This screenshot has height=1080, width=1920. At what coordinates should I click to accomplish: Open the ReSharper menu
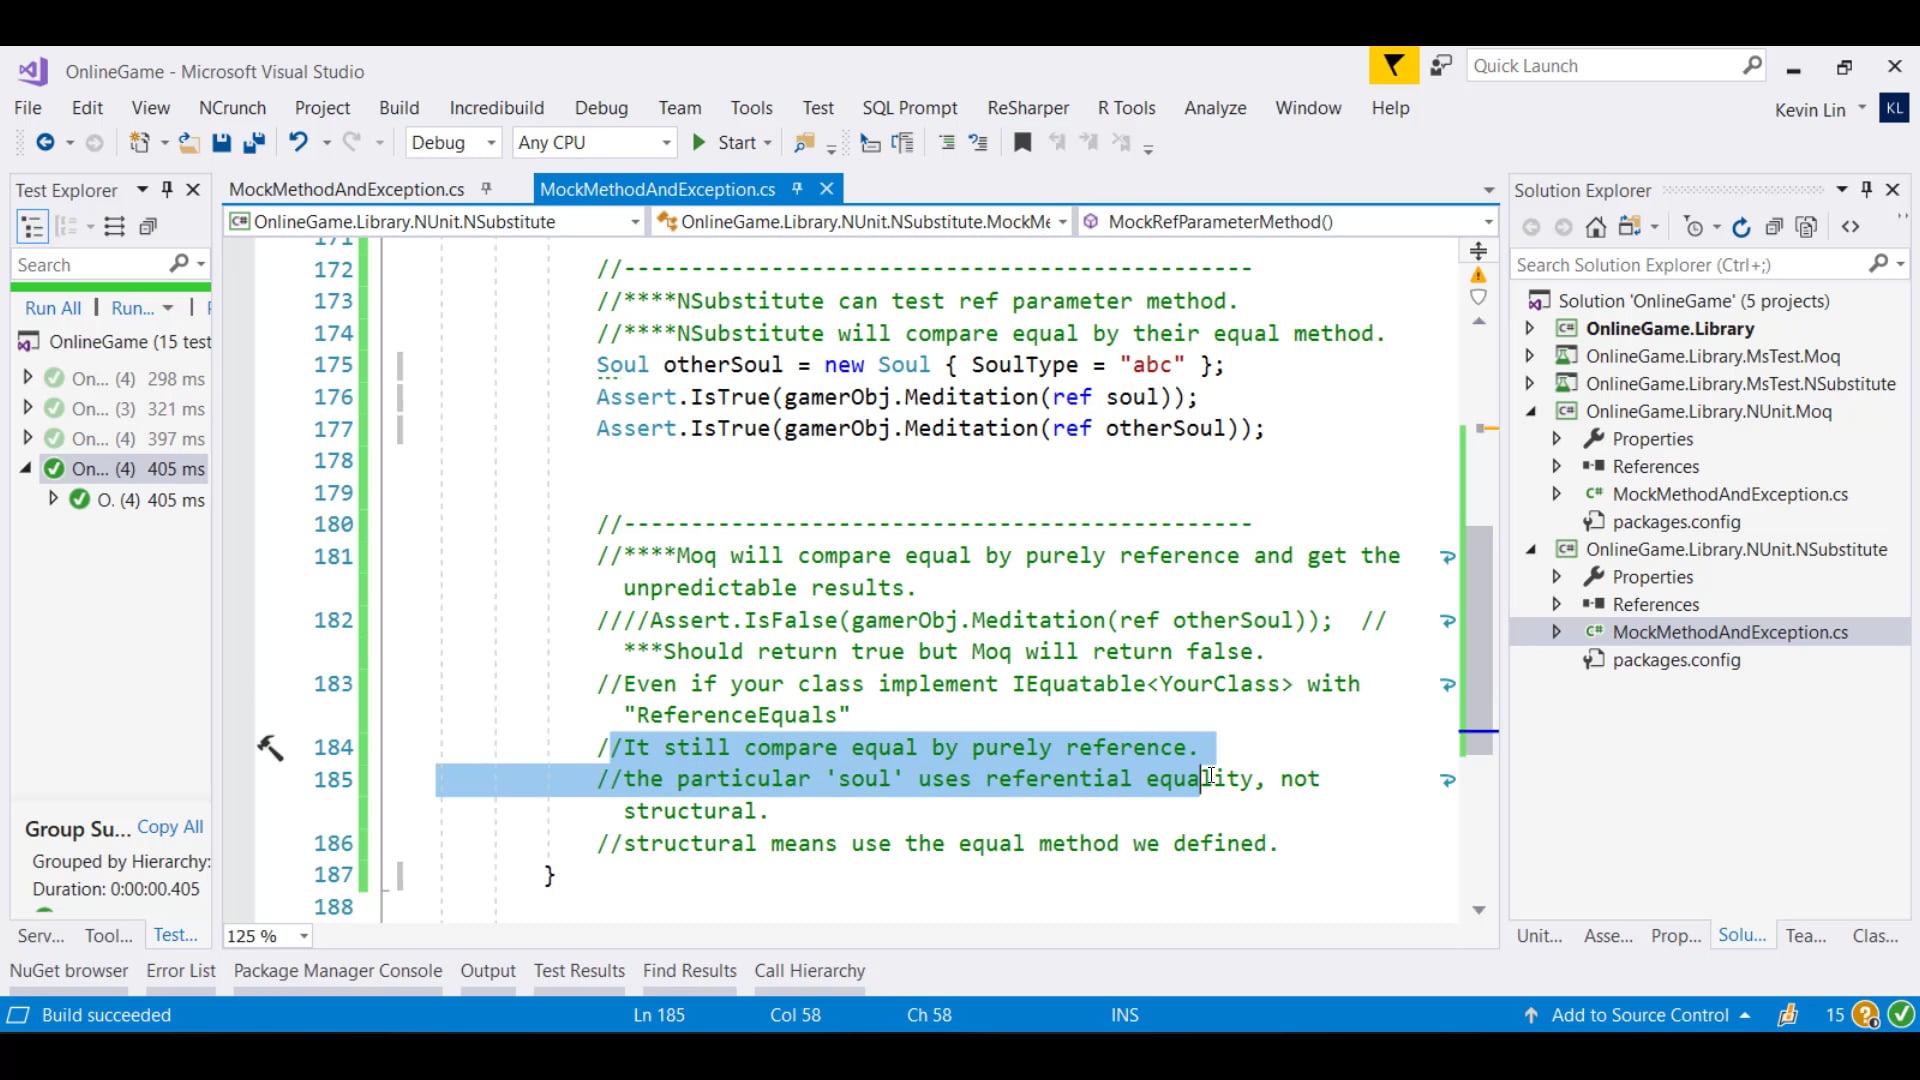point(1027,108)
